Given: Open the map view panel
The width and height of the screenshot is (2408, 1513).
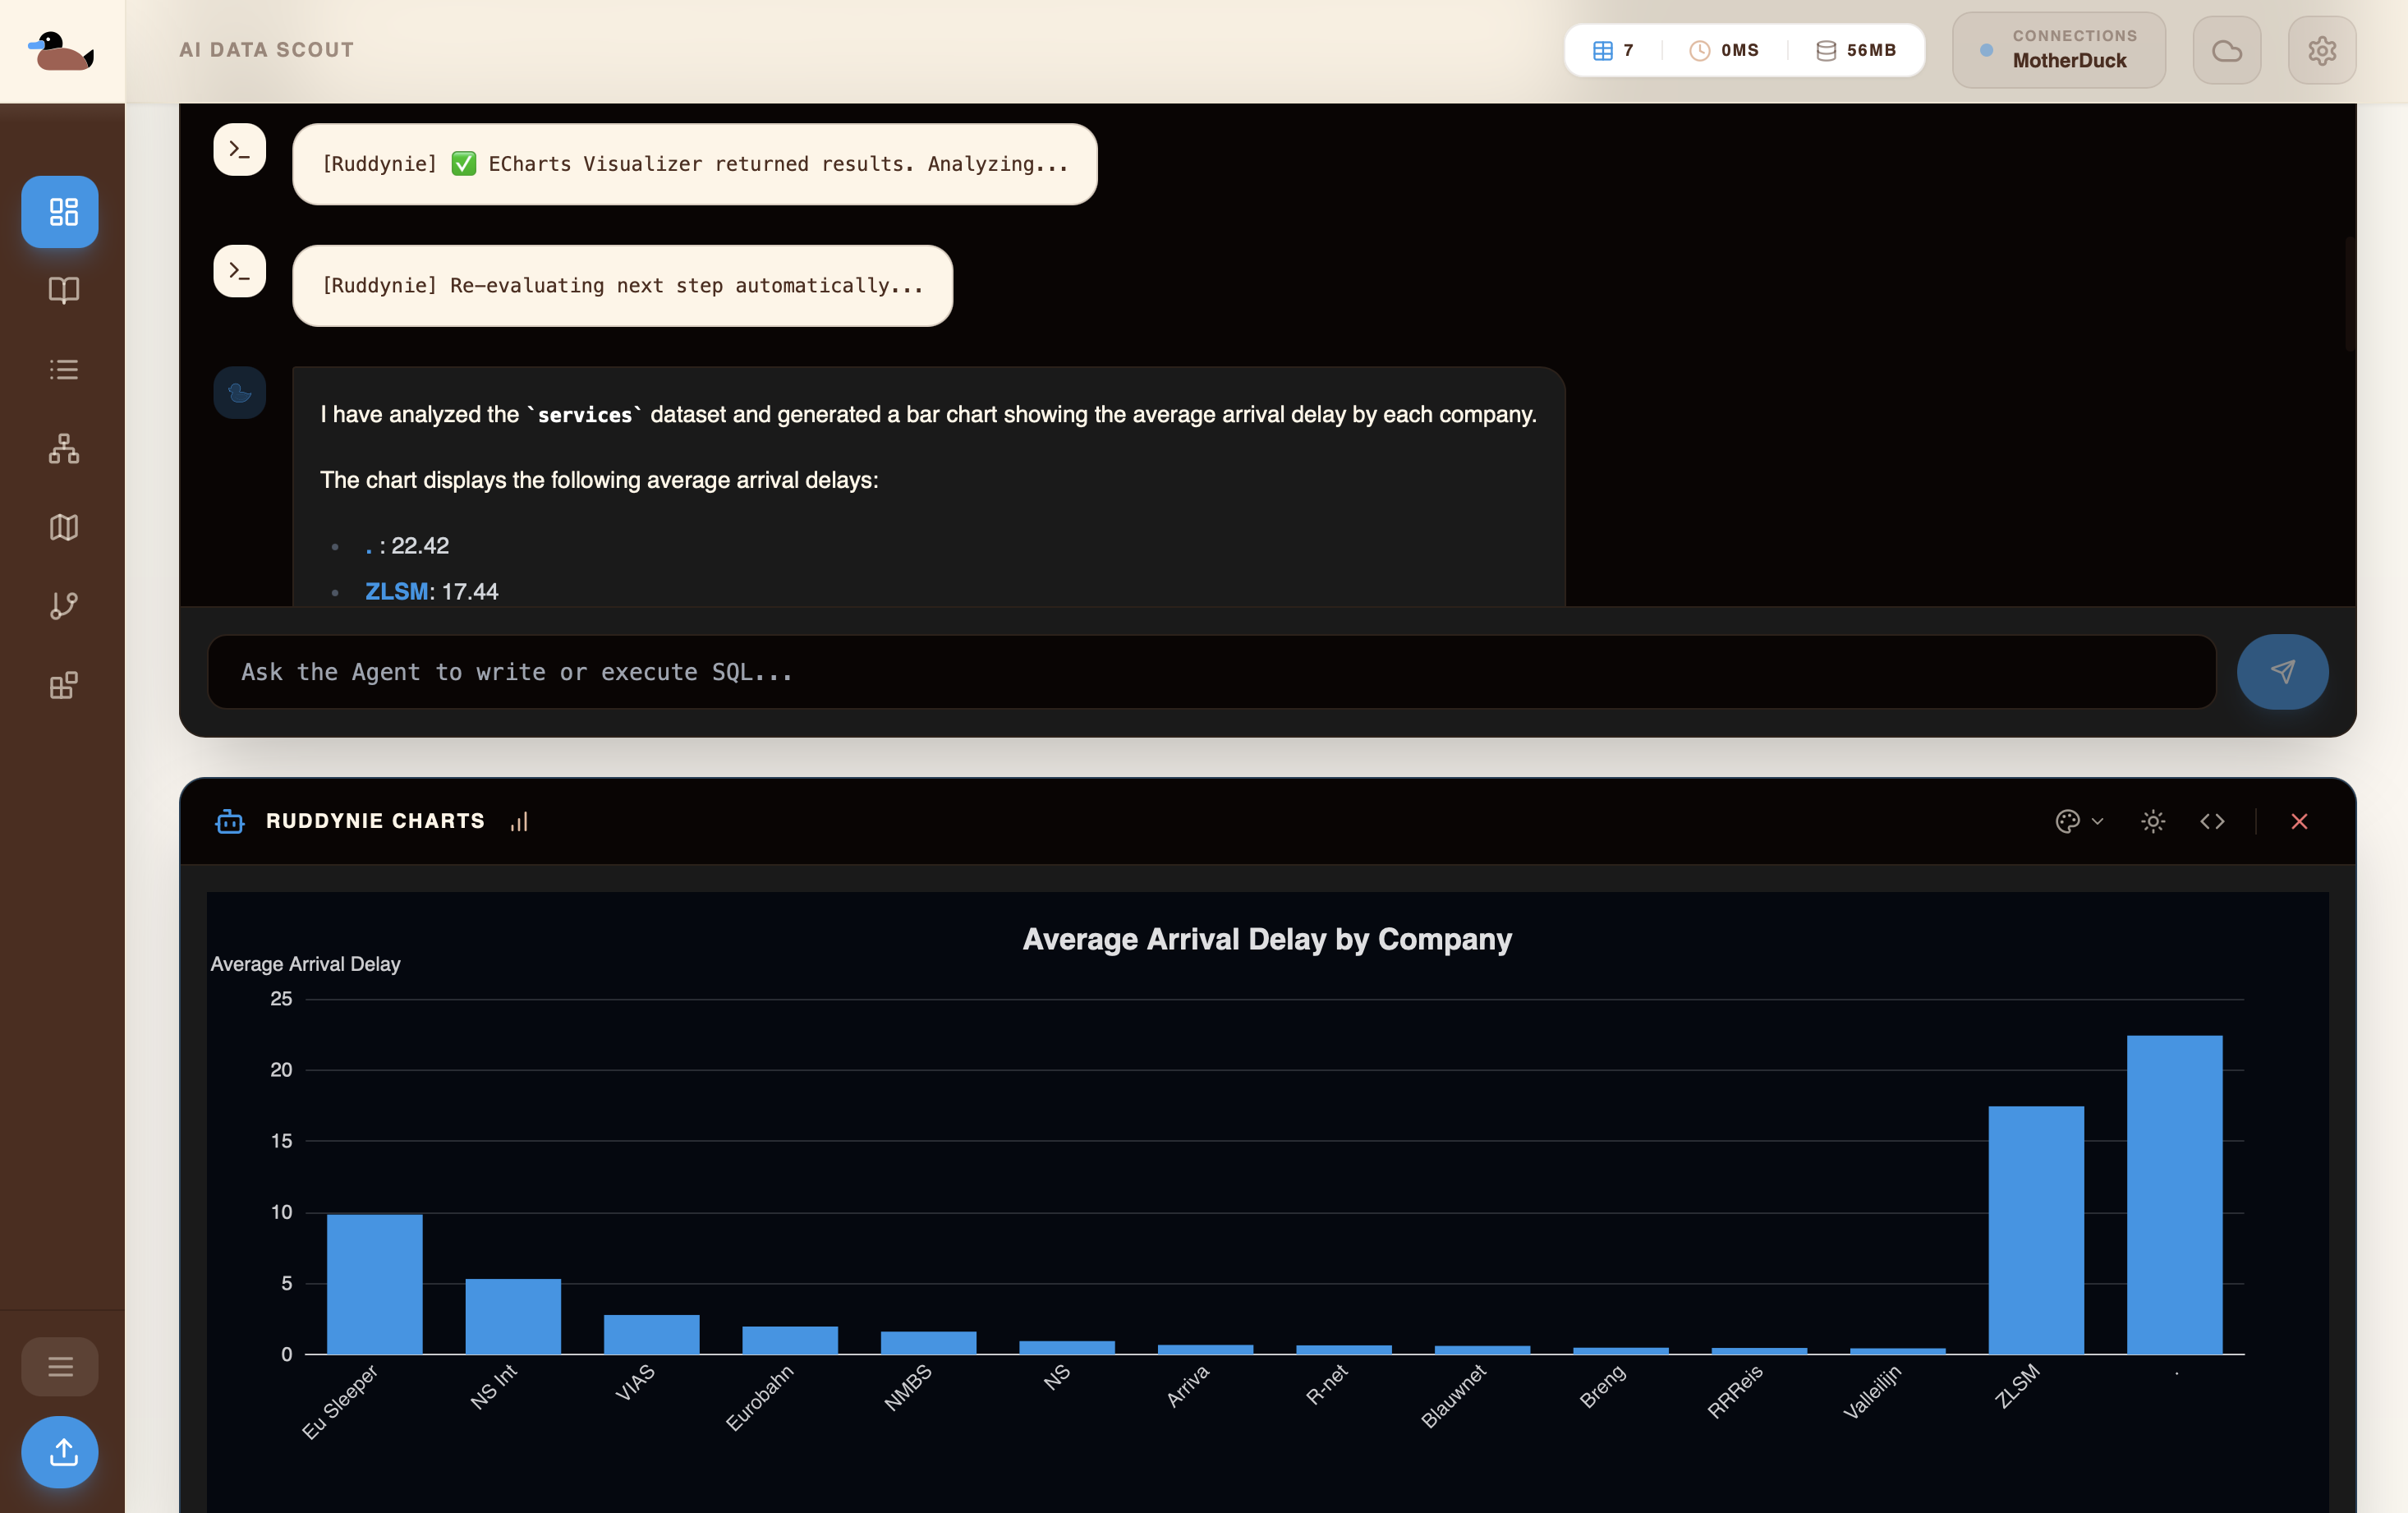Looking at the screenshot, I should click(62, 527).
